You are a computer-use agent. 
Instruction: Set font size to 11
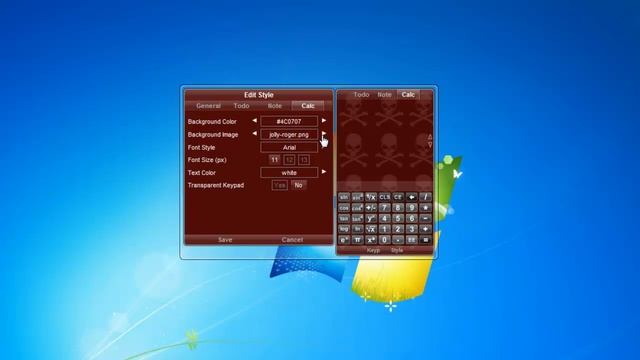click(274, 160)
